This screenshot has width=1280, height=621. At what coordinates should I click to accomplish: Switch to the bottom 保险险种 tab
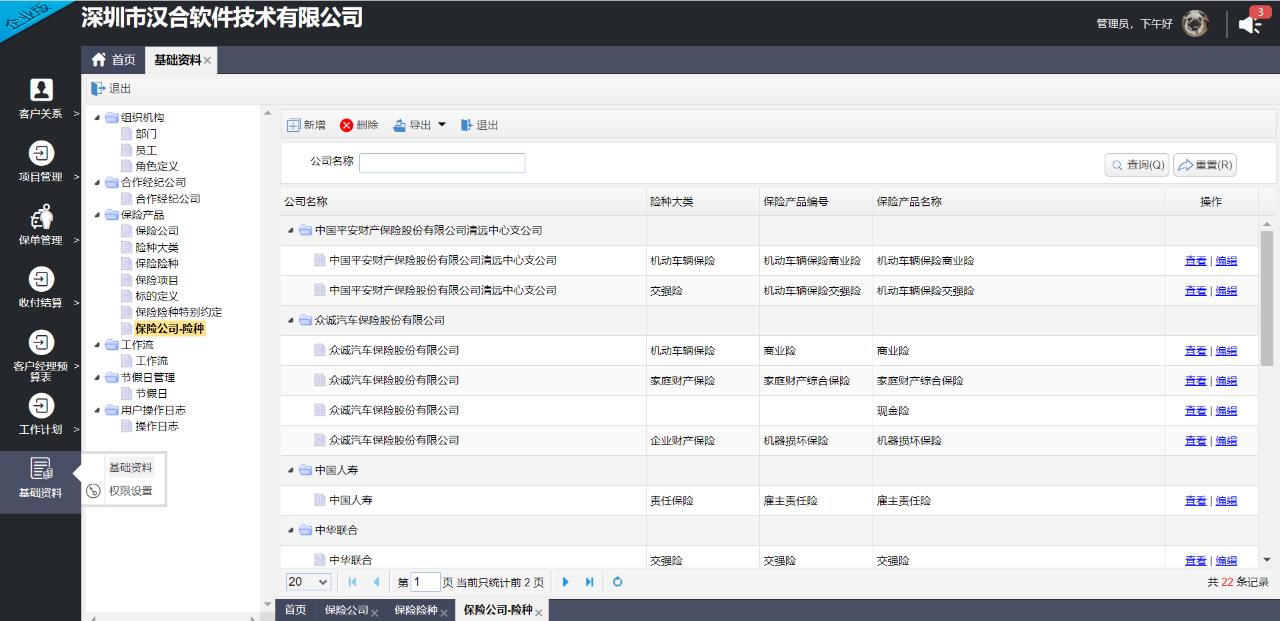415,610
